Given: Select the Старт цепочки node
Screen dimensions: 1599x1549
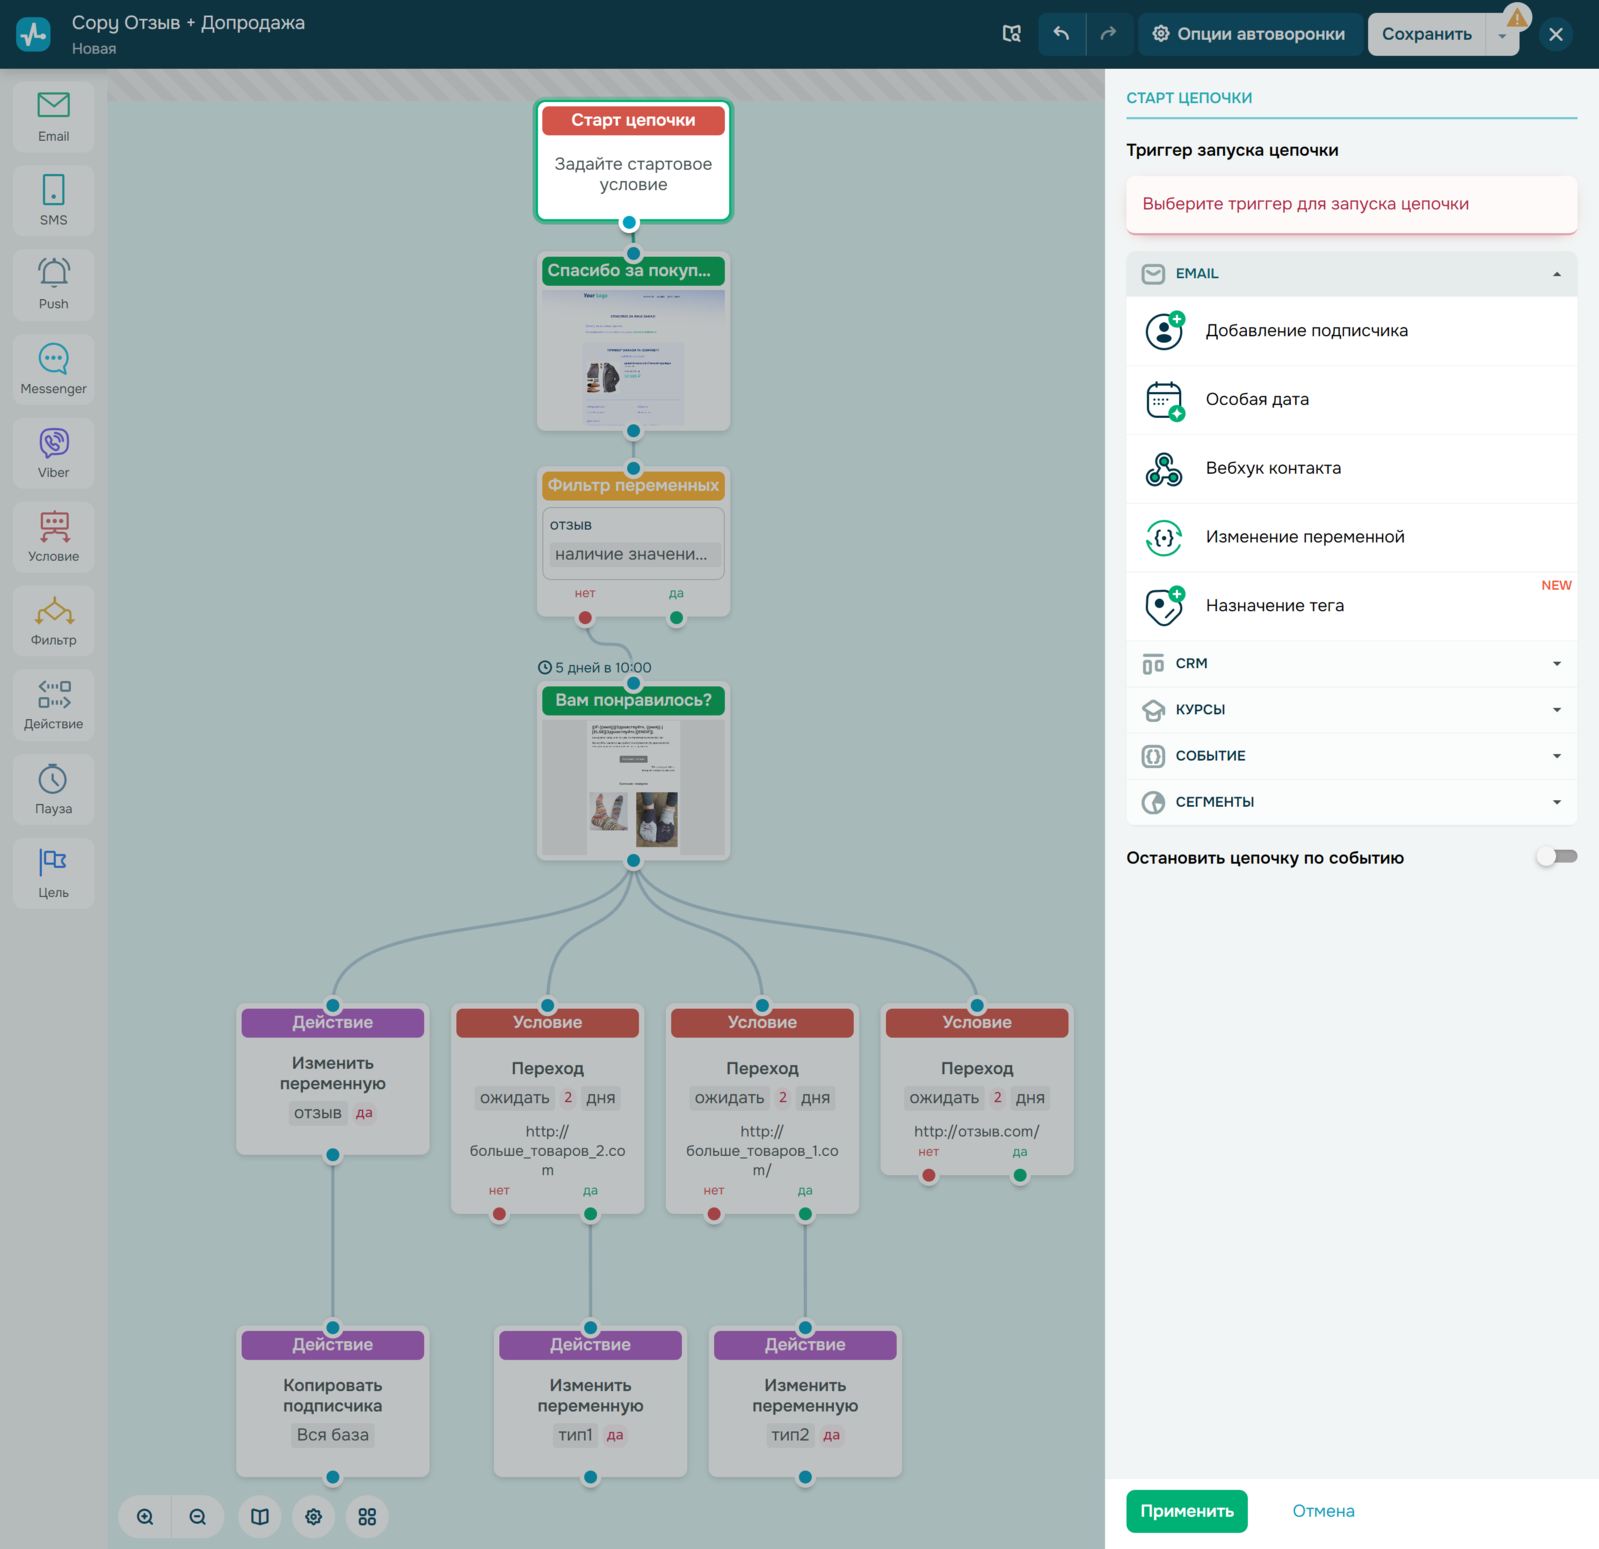Looking at the screenshot, I should click(x=633, y=161).
